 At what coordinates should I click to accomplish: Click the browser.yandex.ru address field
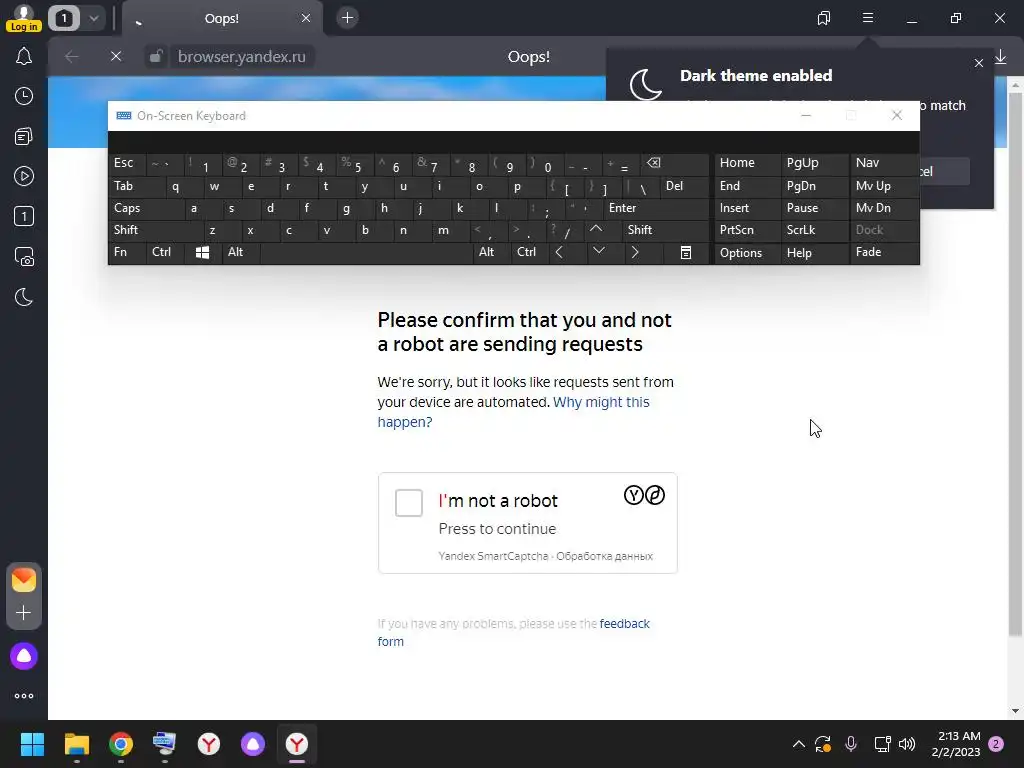coord(242,57)
